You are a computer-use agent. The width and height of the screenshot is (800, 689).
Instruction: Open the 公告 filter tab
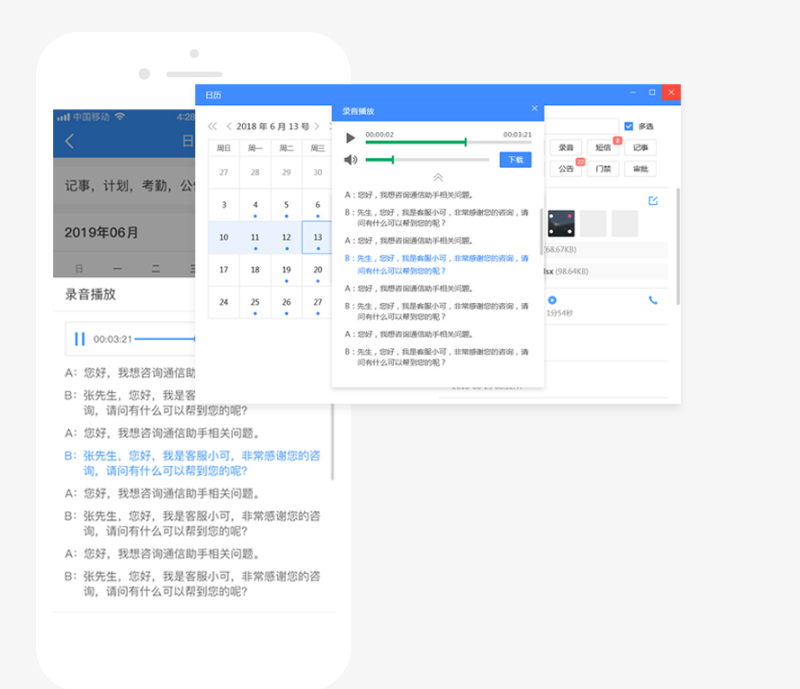click(565, 169)
